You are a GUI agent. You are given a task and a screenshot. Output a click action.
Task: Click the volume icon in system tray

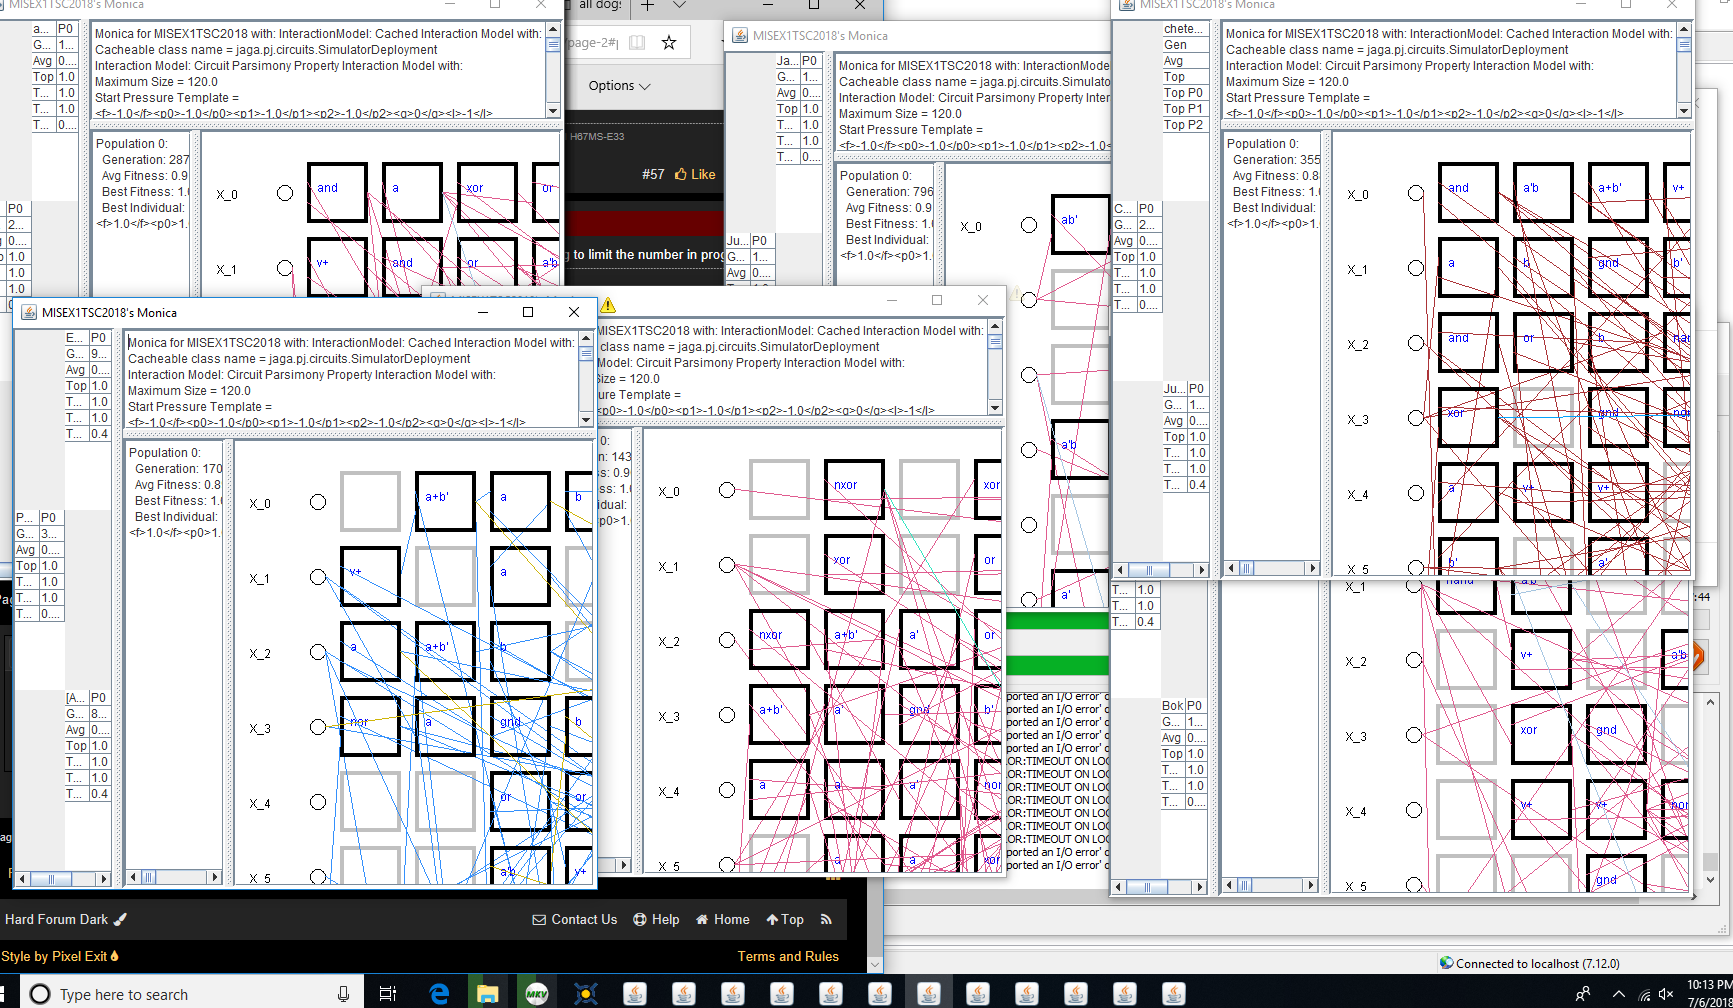(1666, 994)
